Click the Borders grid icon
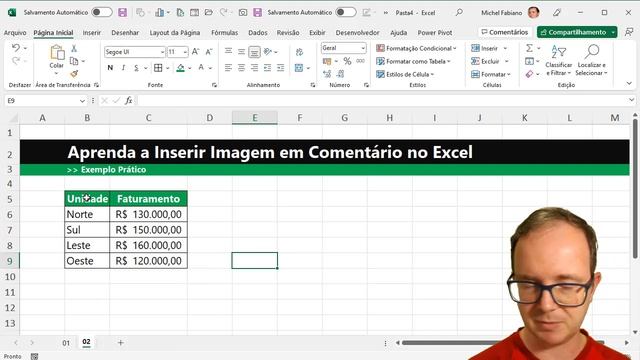This screenshot has height=360, width=640. pos(158,68)
